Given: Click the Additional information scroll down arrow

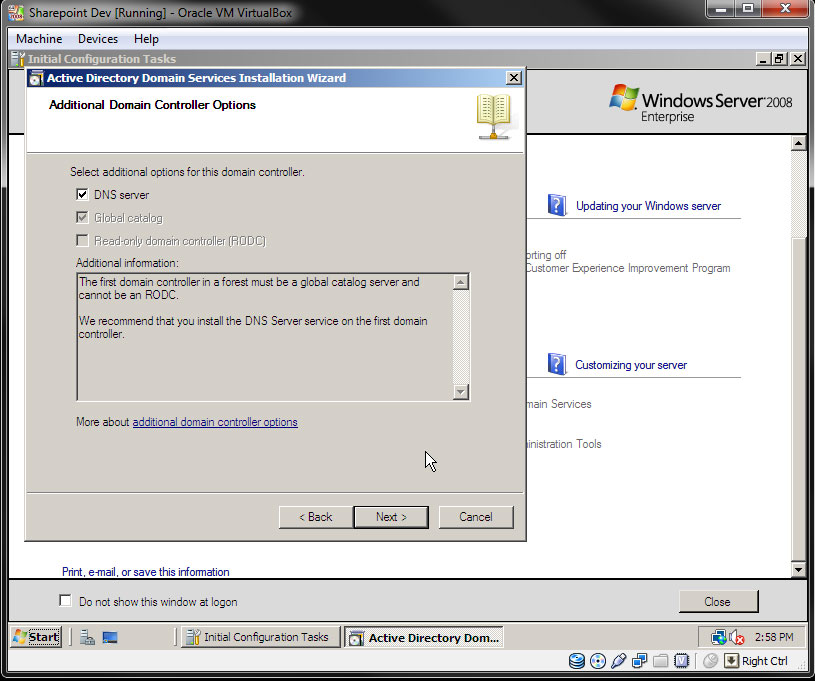Looking at the screenshot, I should [x=461, y=391].
